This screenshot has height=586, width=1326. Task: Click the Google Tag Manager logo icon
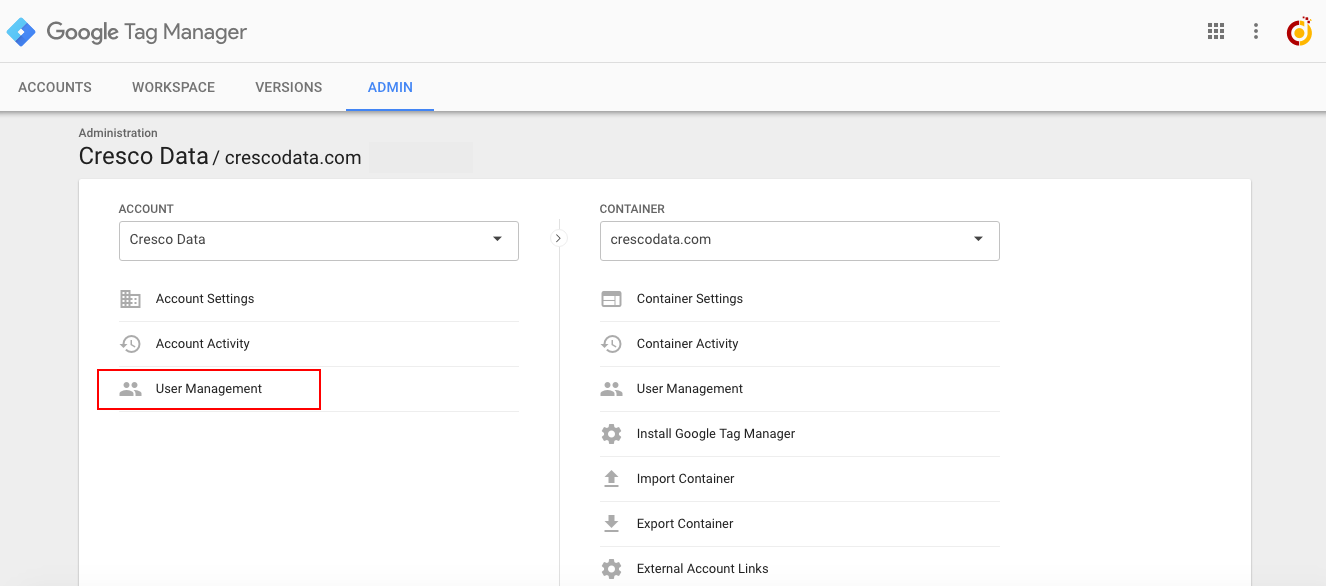tap(21, 32)
